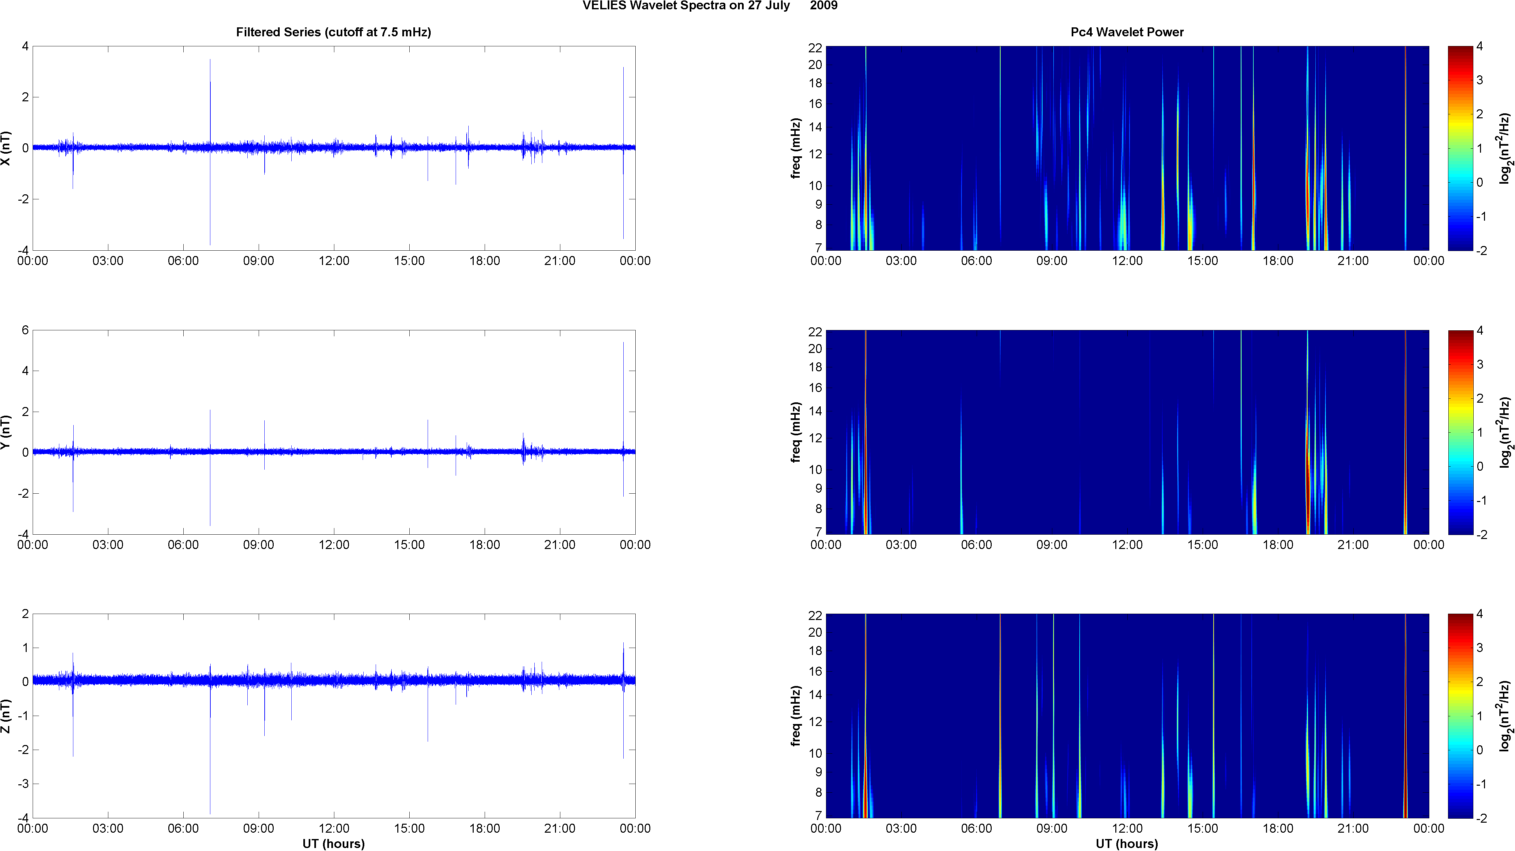The width and height of the screenshot is (1515, 851).
Task: Click the VELIES Wavelet Spectra main title
Action: coord(710,6)
